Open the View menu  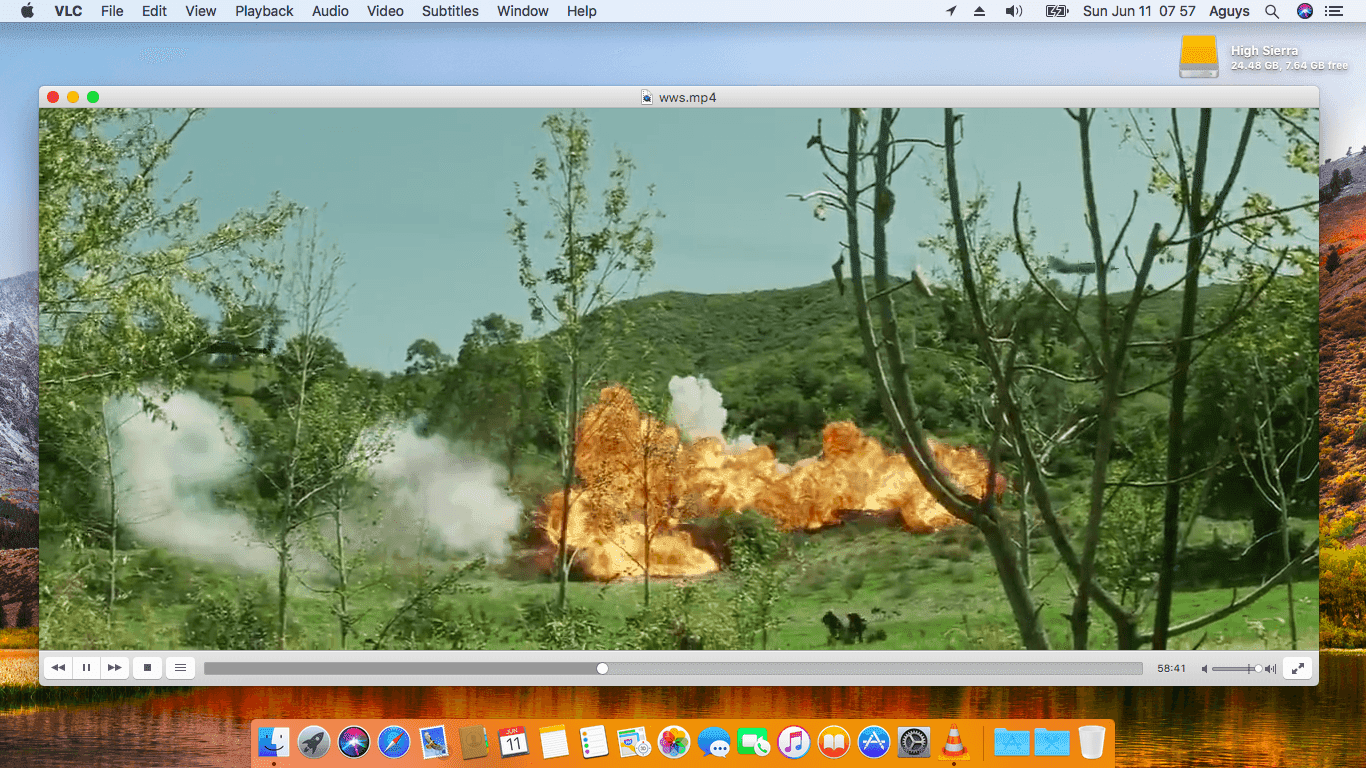(201, 11)
